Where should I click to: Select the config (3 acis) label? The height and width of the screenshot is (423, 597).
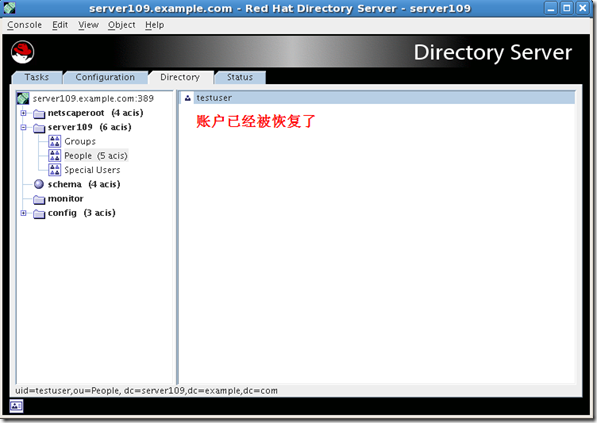(81, 213)
